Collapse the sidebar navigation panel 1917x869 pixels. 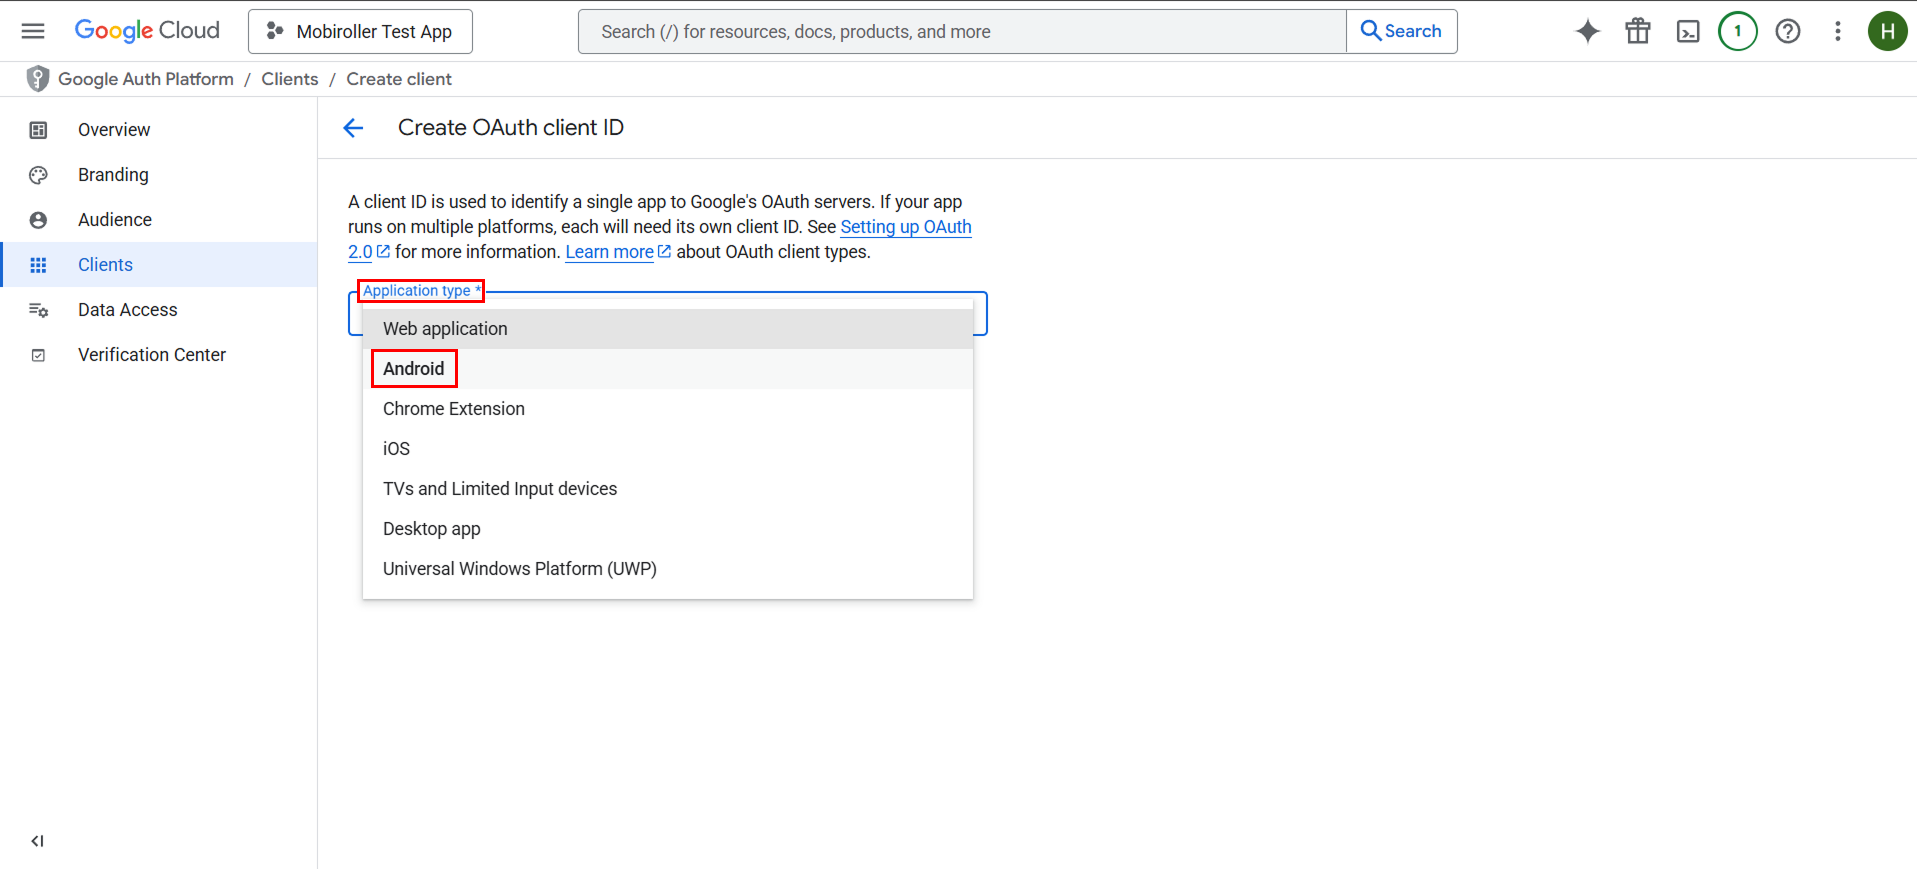click(x=37, y=841)
